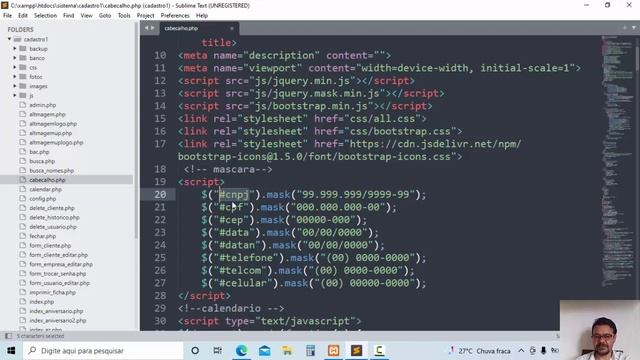
Task: Open the tab list dropdown arrow at top right
Action: [634, 28]
